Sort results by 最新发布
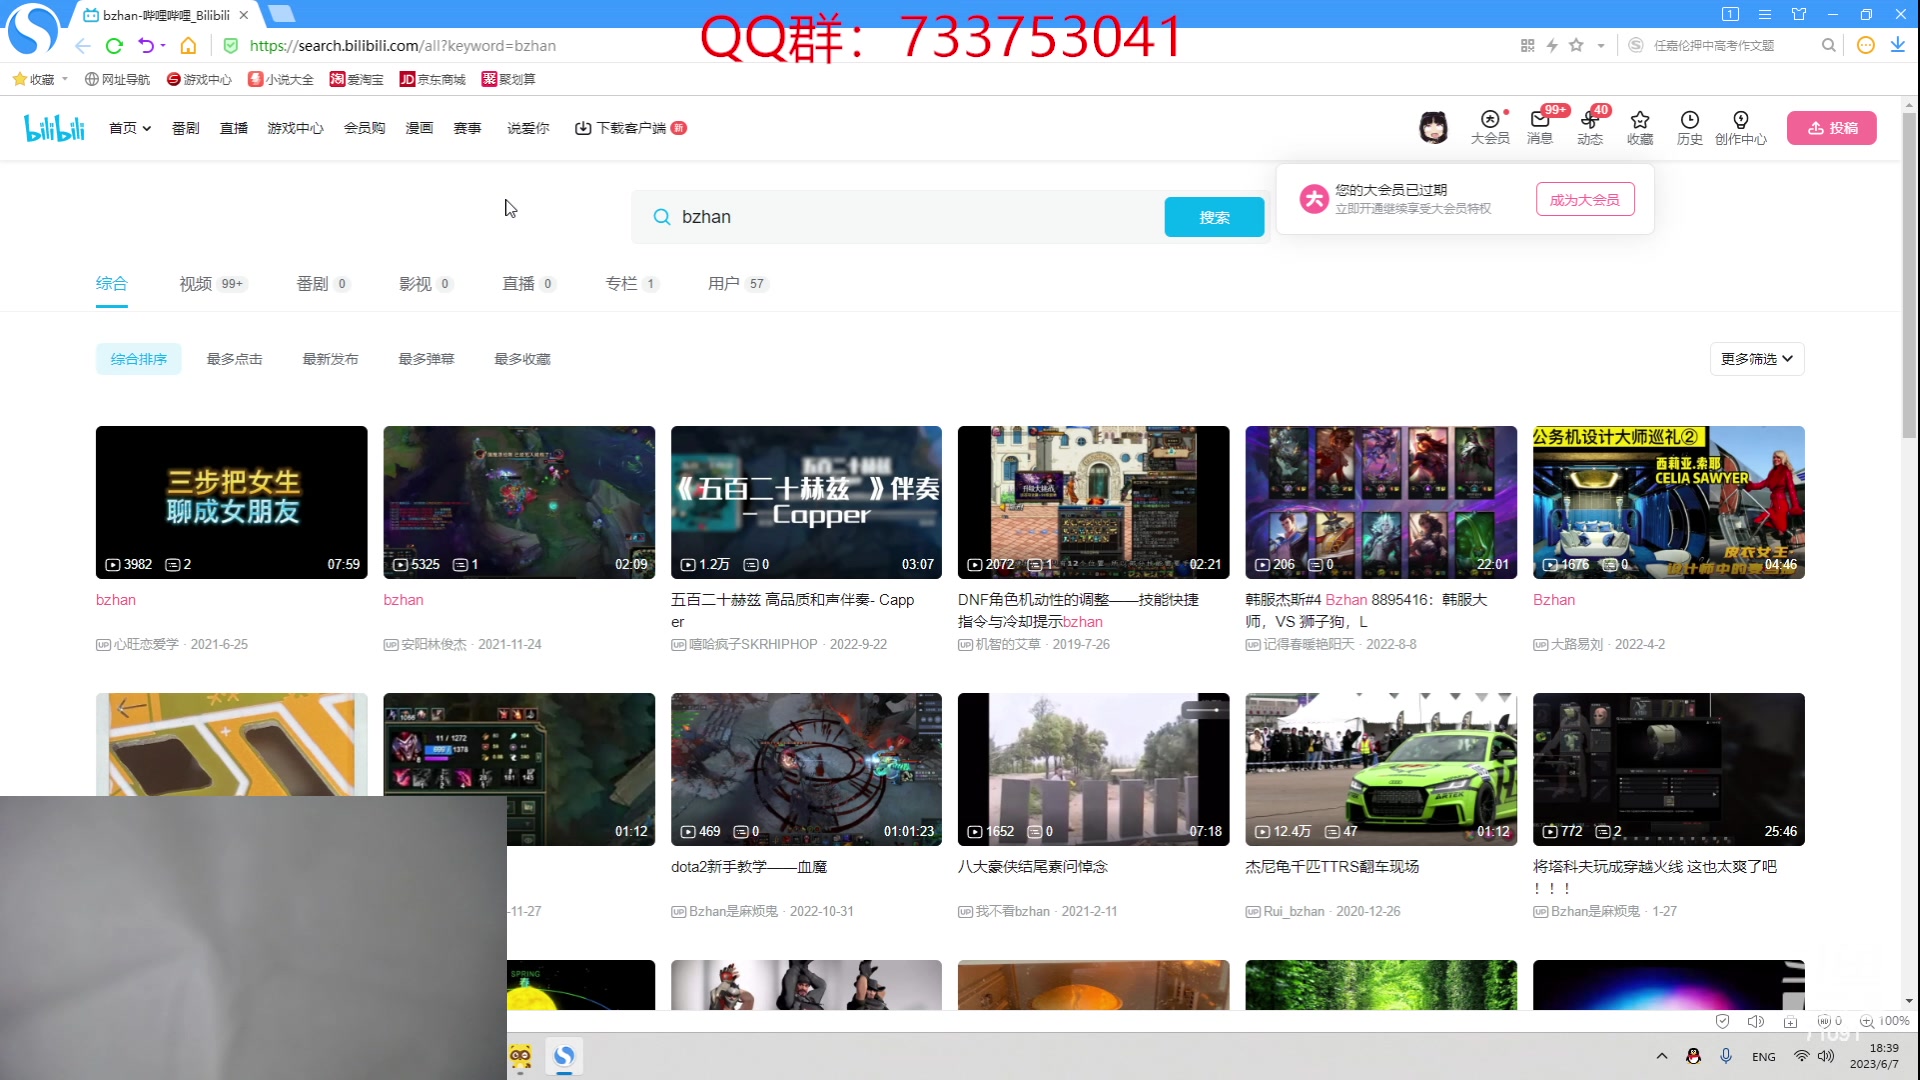 (x=331, y=359)
